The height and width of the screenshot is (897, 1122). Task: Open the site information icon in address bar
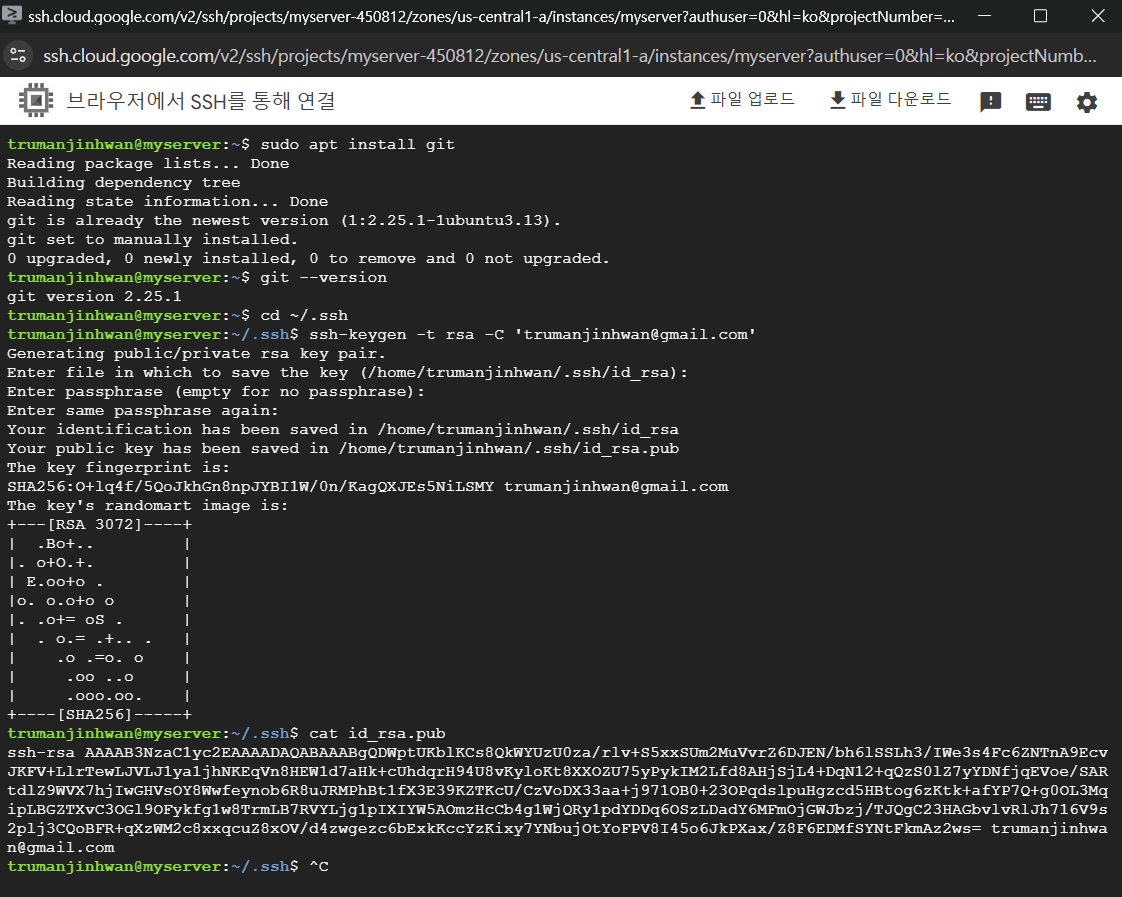tap(18, 57)
